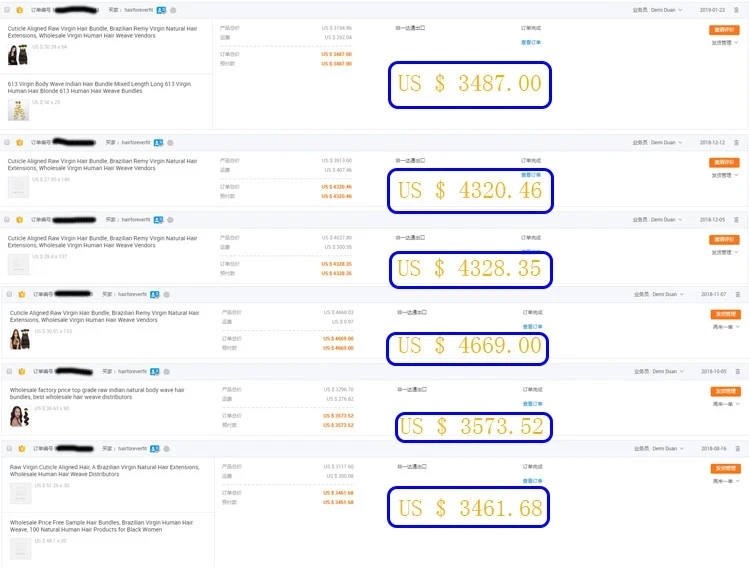Click the trash icon for the 2018-12-12 order
The height and width of the screenshot is (576, 749).
click(x=736, y=143)
